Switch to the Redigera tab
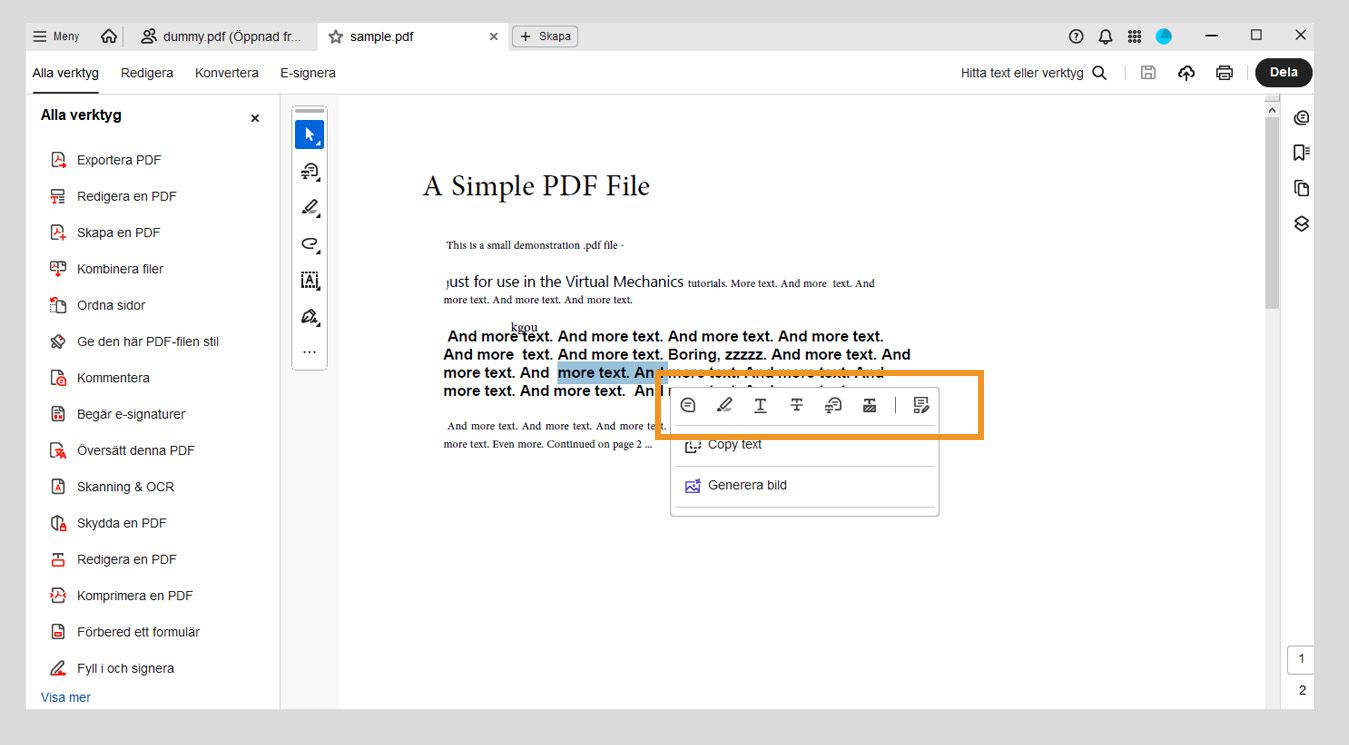1349x745 pixels. (x=147, y=73)
